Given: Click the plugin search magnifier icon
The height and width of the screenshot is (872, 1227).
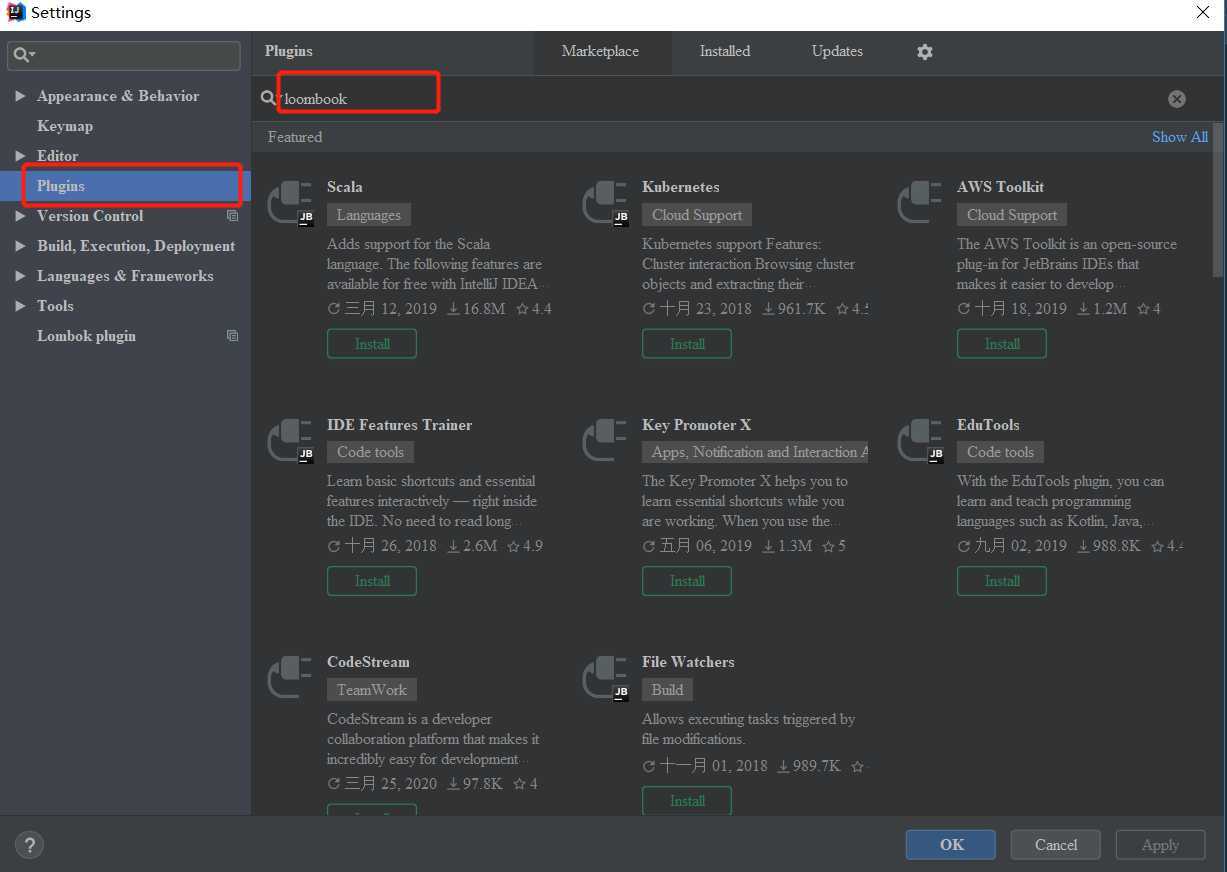Looking at the screenshot, I should point(268,98).
